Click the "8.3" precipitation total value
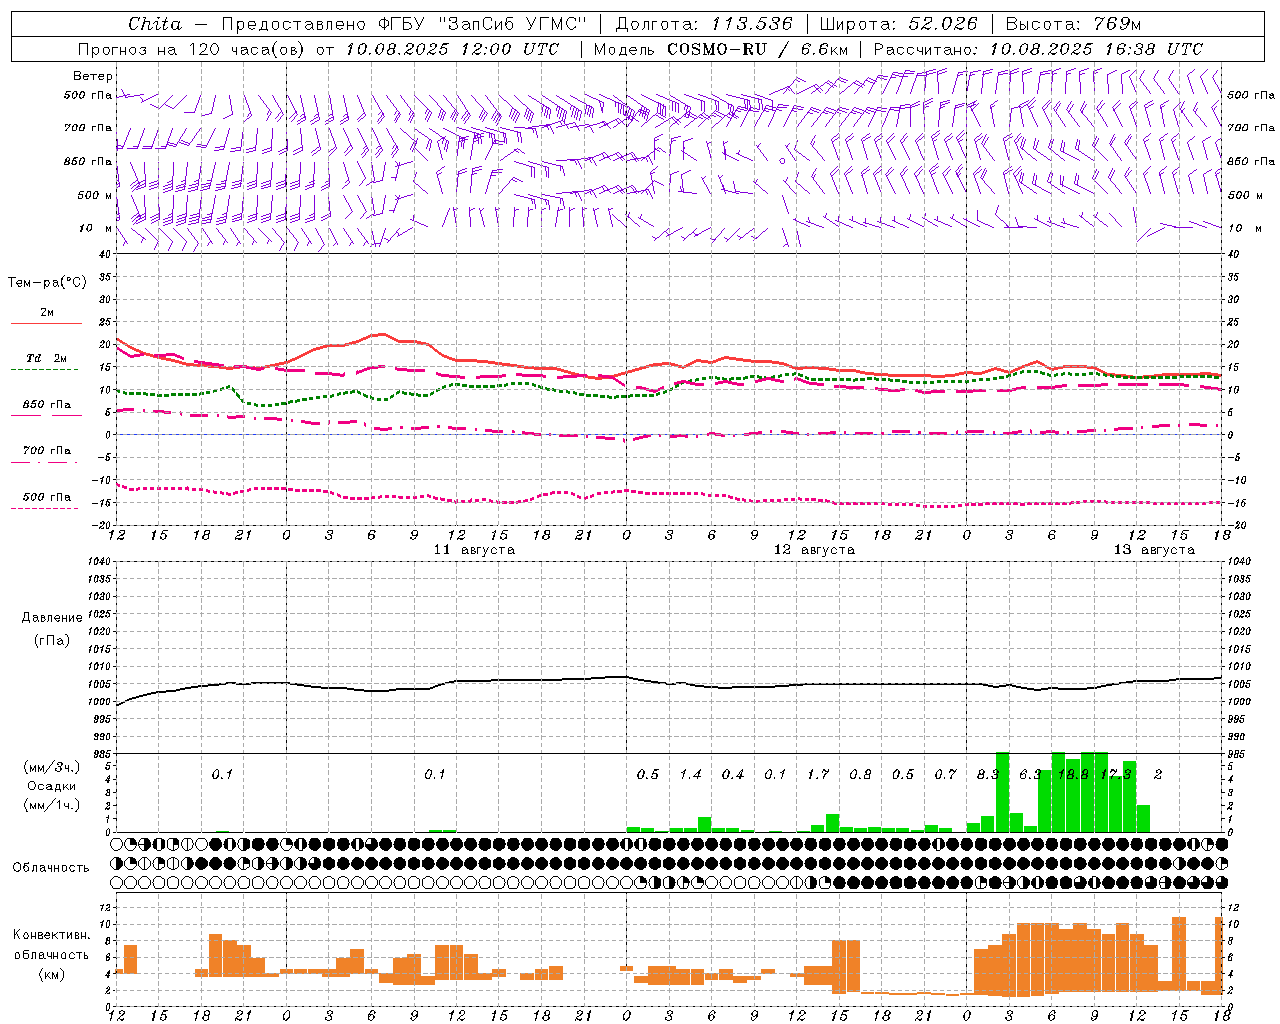Screen dimensions: 1280x1024 (x=988, y=775)
